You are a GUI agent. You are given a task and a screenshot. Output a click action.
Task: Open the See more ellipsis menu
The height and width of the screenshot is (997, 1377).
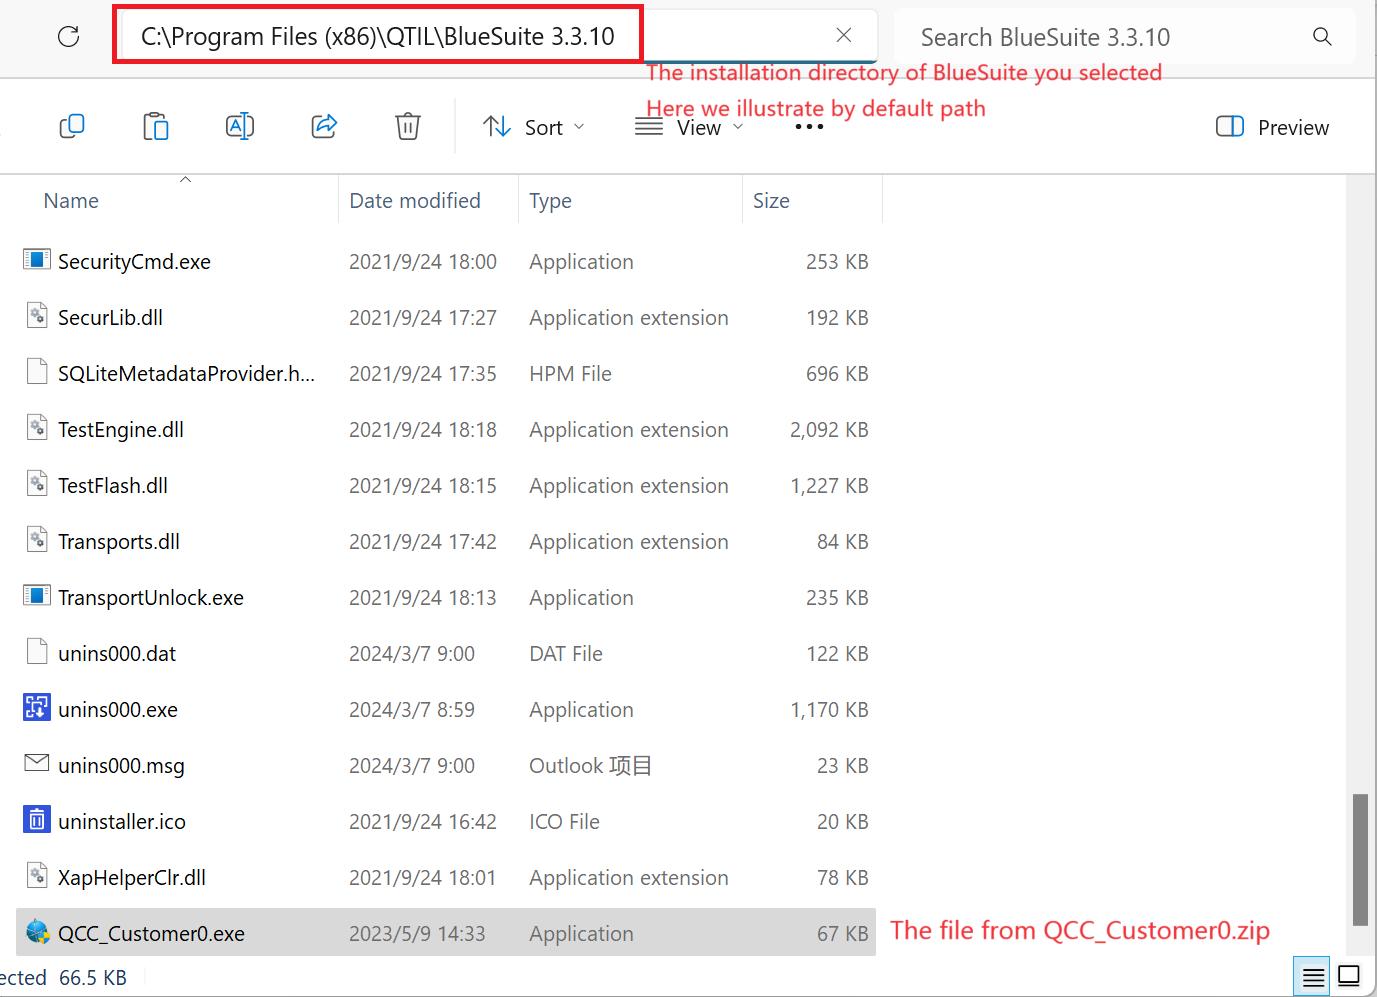(809, 127)
